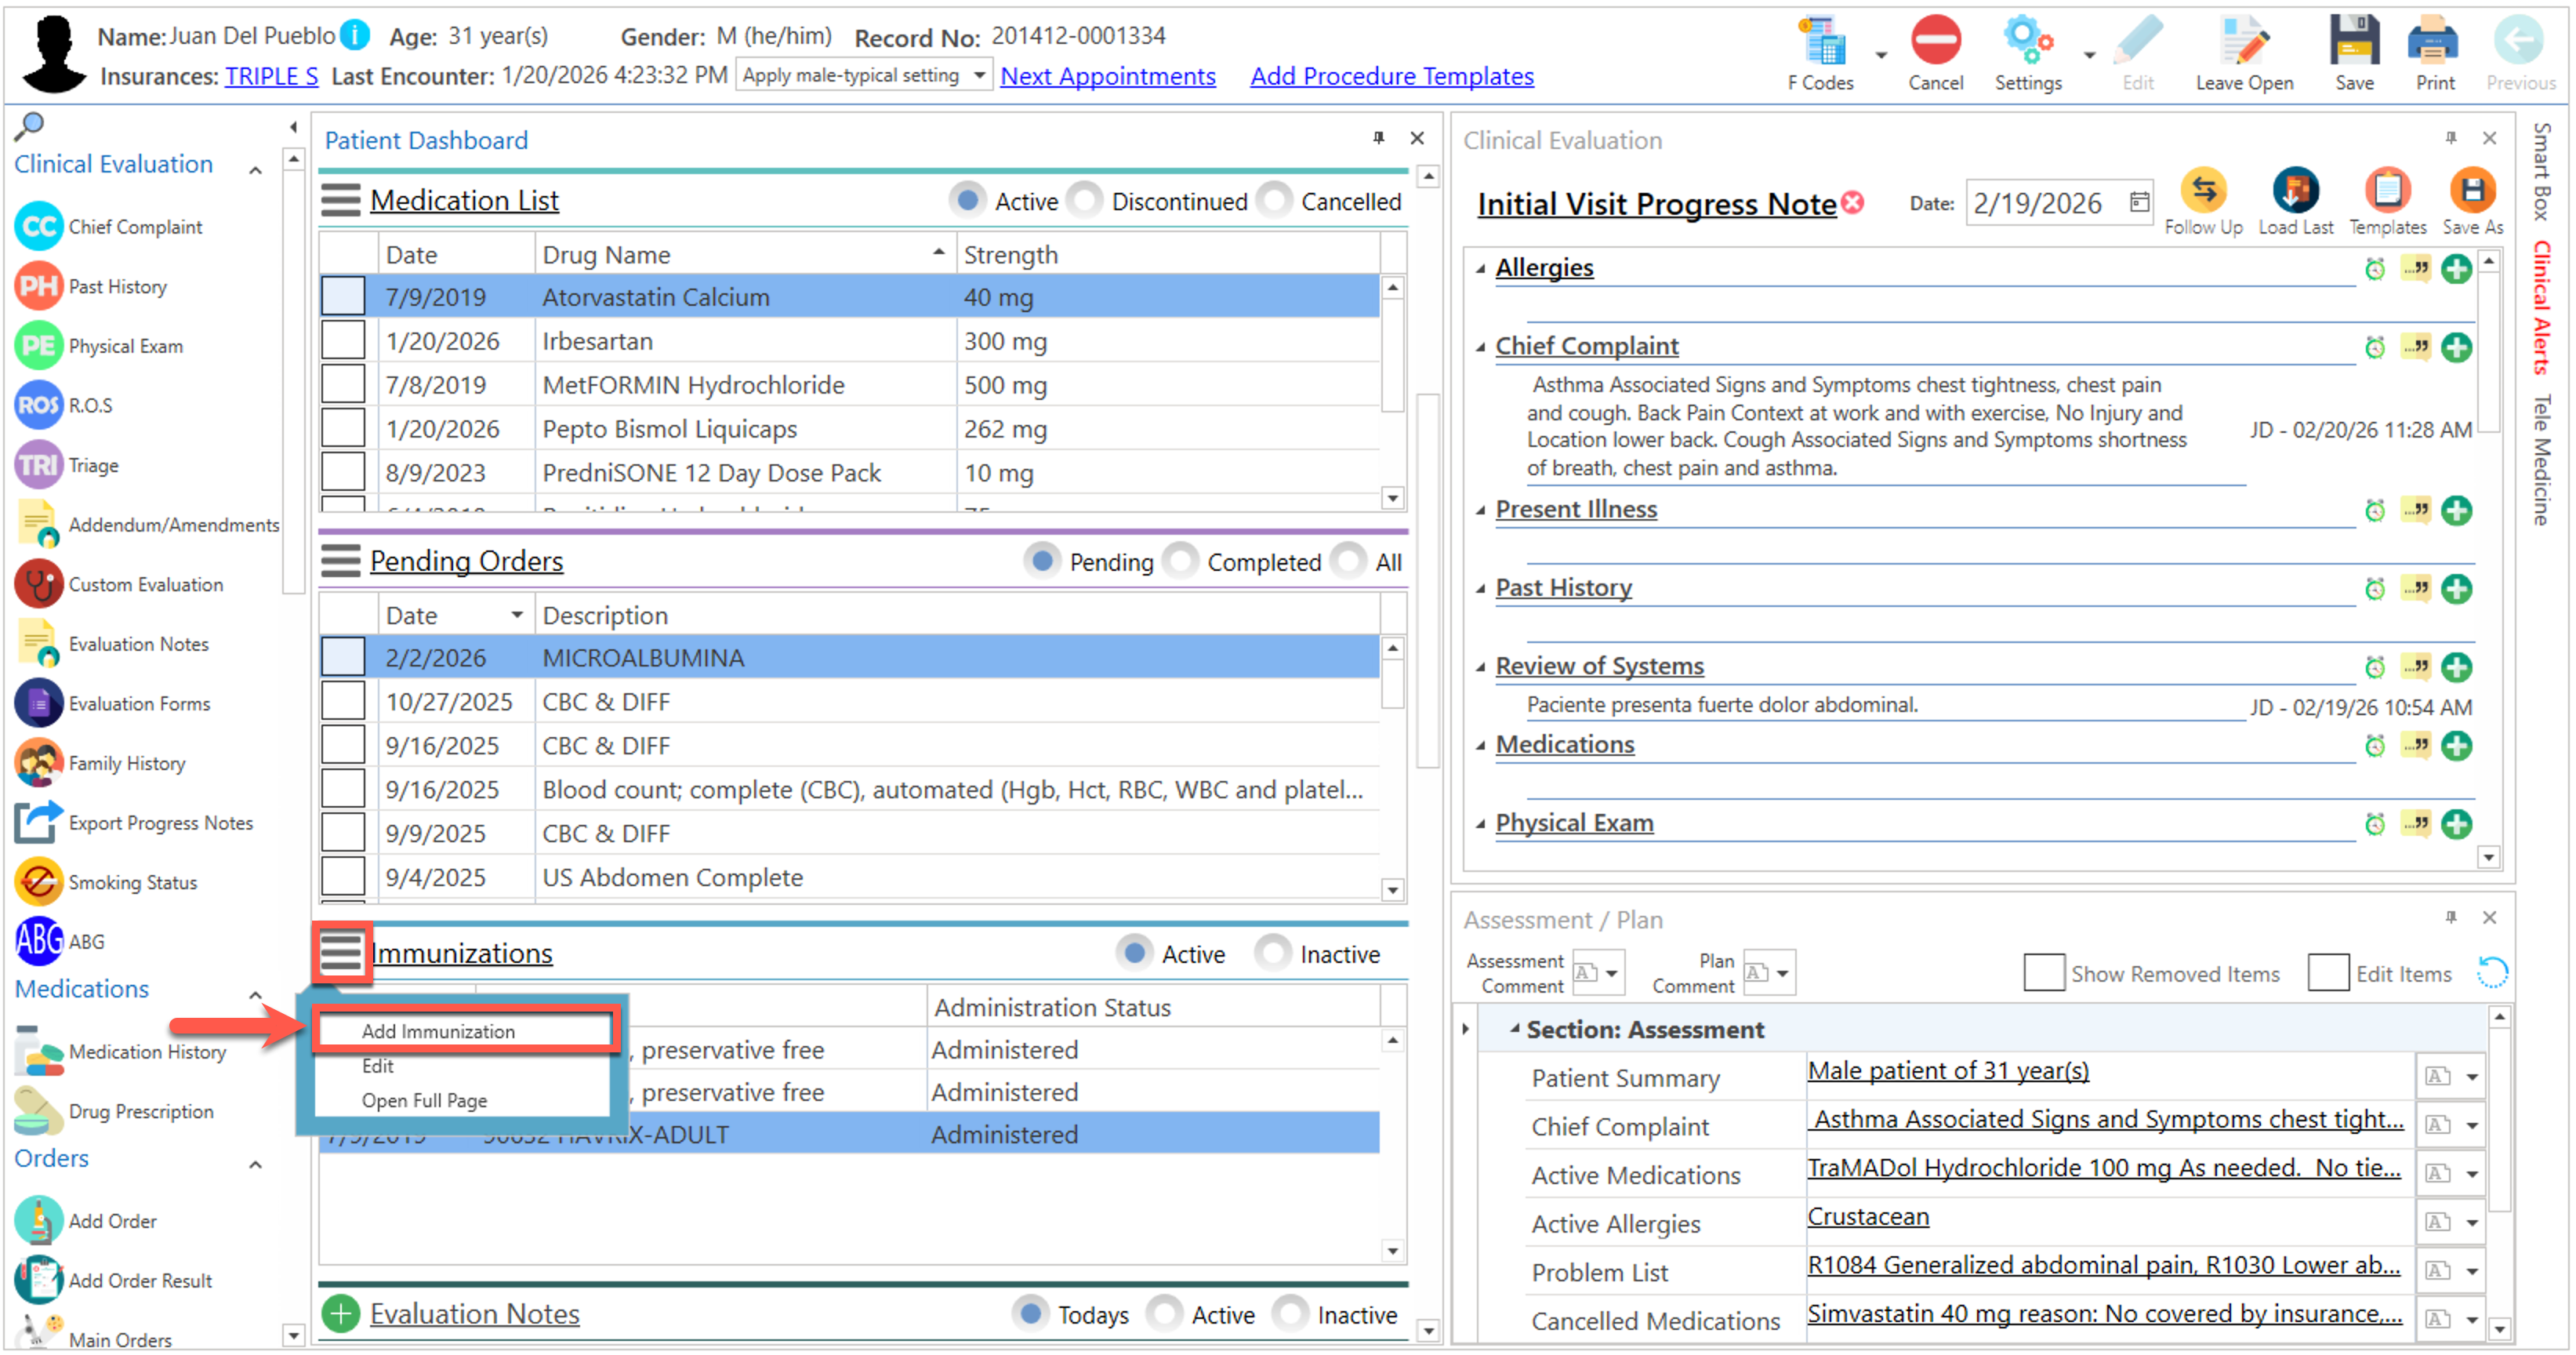Open the Immunizations hamburger menu icon
The width and height of the screenshot is (2576, 1355).
(341, 952)
